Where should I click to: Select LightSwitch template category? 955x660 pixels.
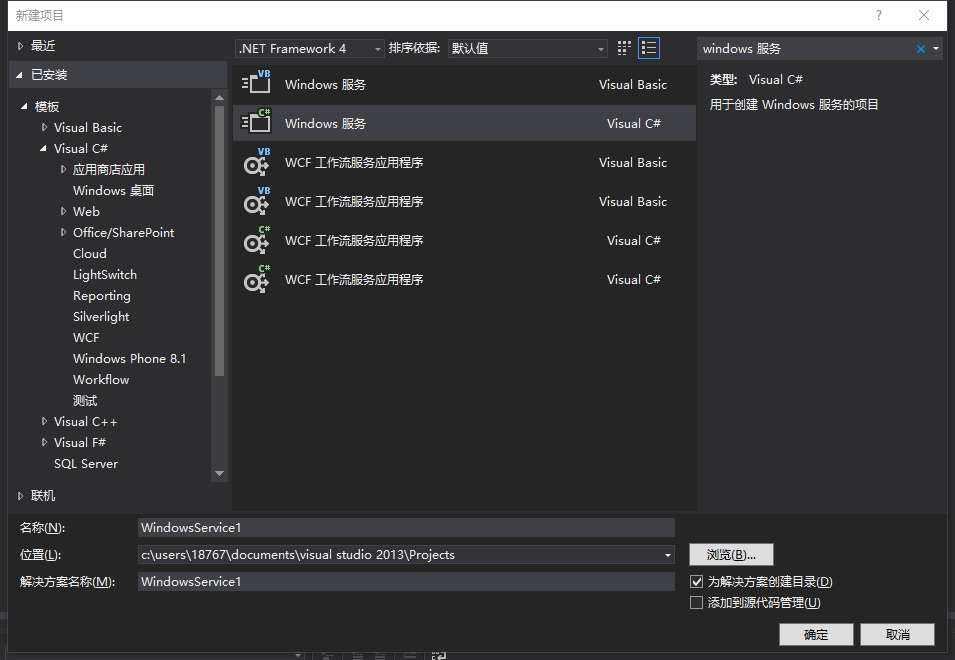(105, 275)
